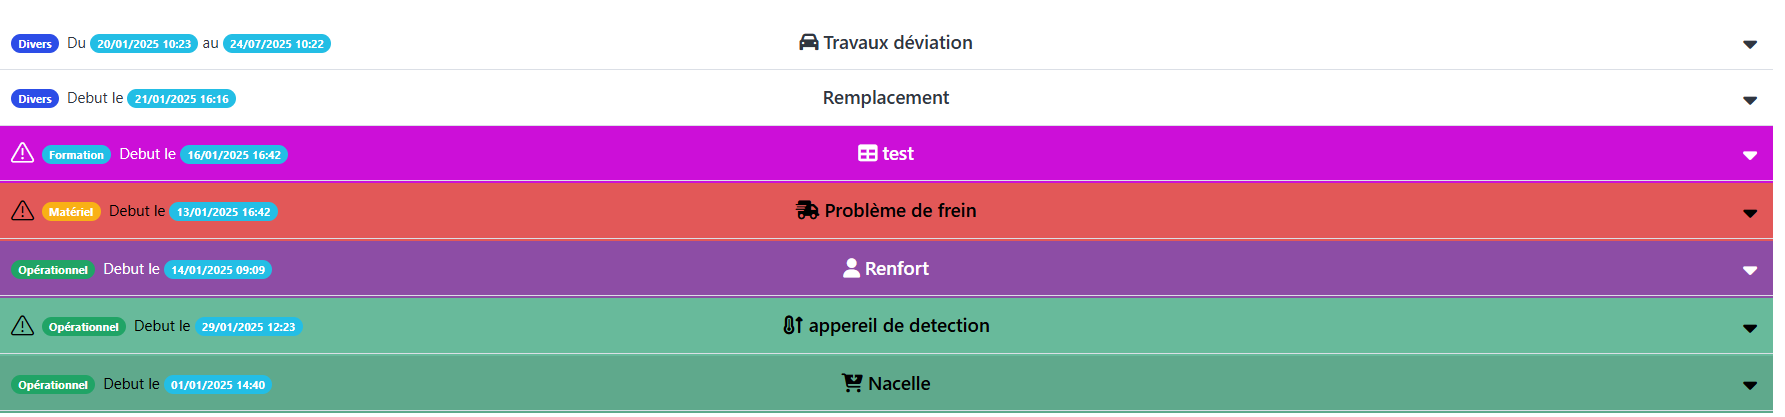Expand the Nacelle row arrow

(x=1750, y=385)
